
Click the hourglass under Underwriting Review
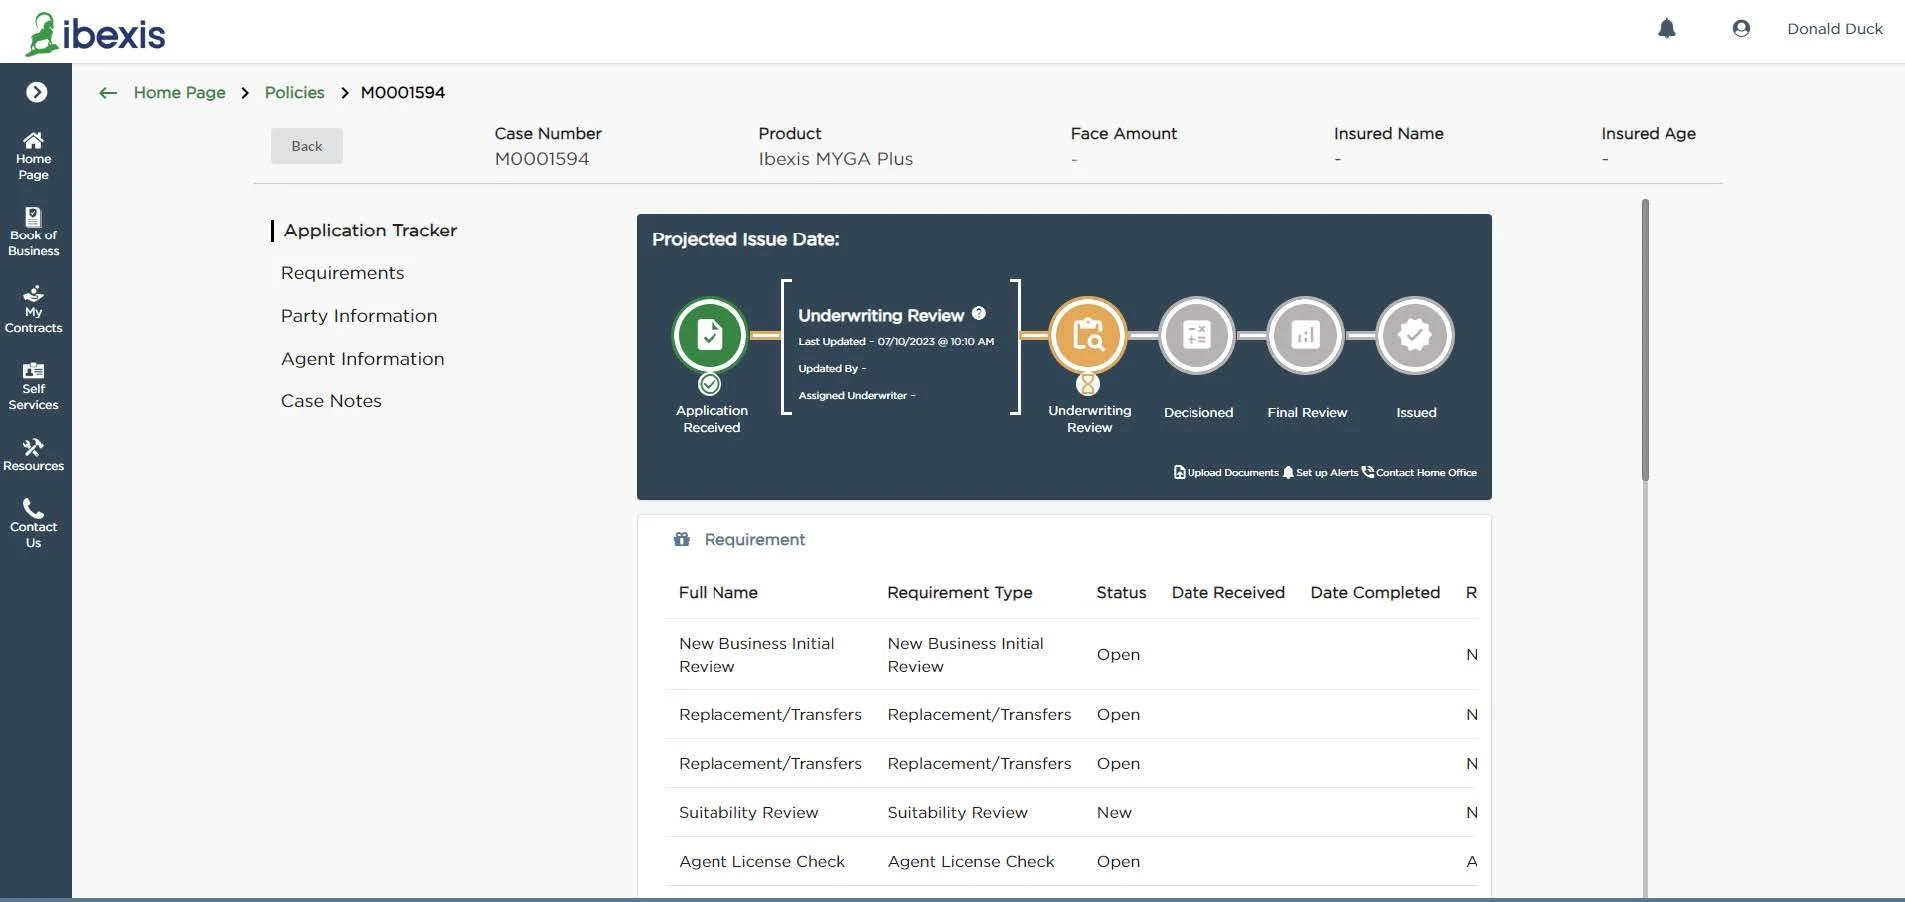1088,384
